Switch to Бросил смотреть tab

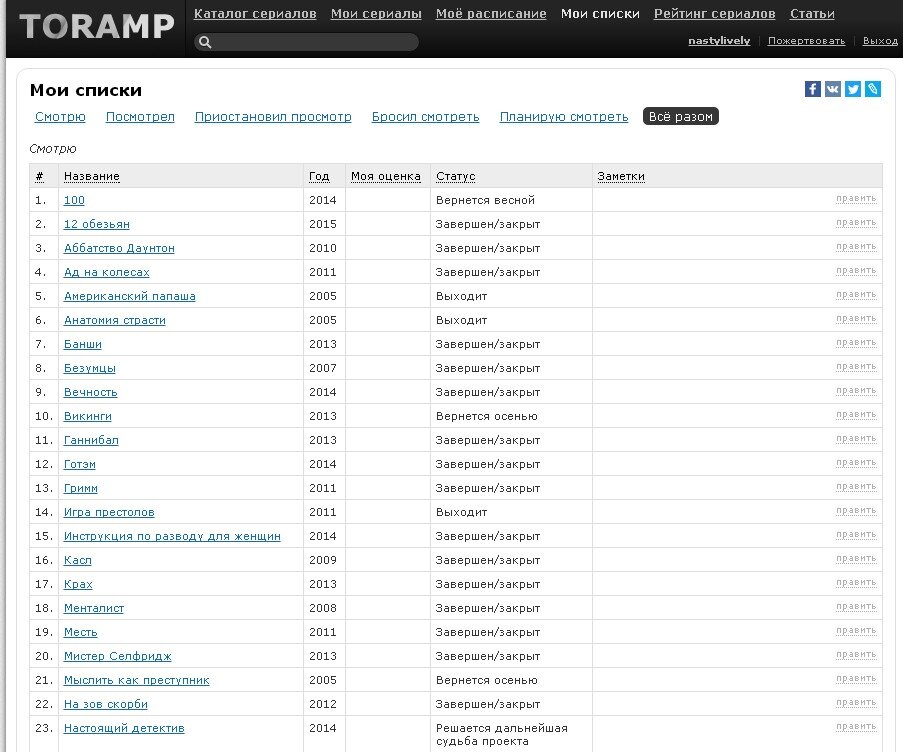tap(425, 117)
